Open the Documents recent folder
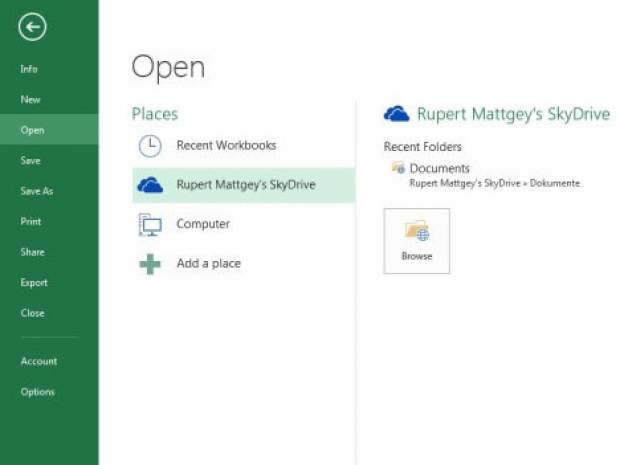620x465 pixels. click(439, 168)
